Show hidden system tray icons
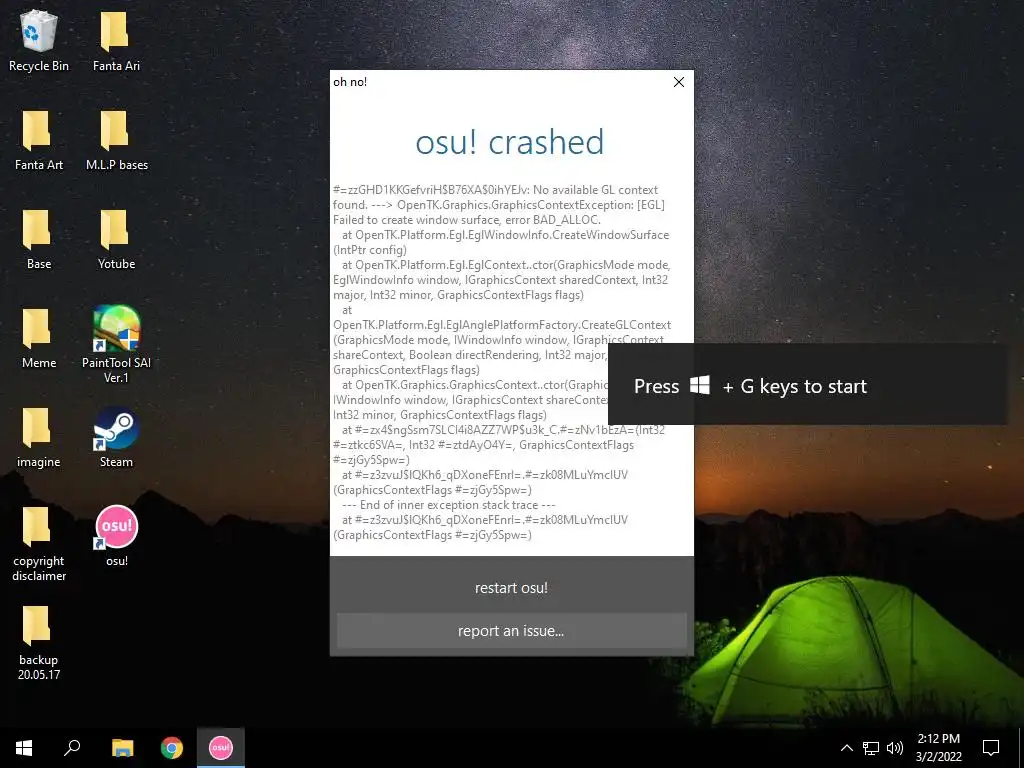The width and height of the screenshot is (1024, 768). click(x=846, y=748)
